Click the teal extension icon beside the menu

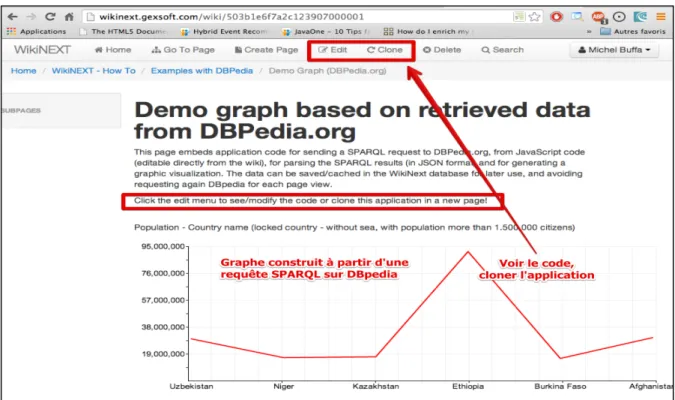pos(640,17)
